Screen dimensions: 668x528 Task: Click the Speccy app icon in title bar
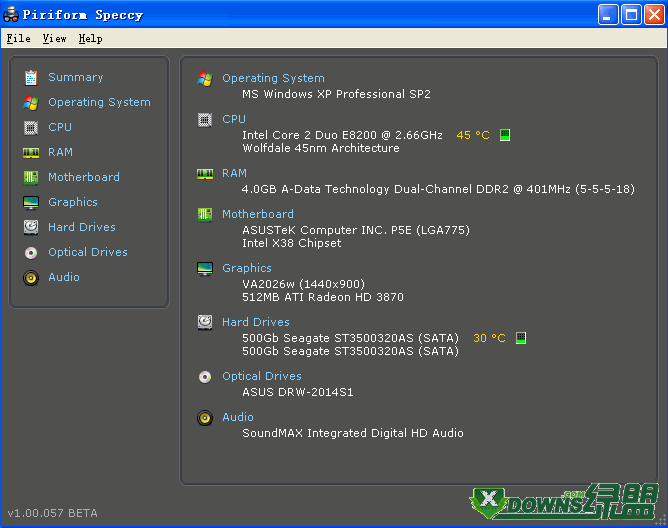[11, 15]
